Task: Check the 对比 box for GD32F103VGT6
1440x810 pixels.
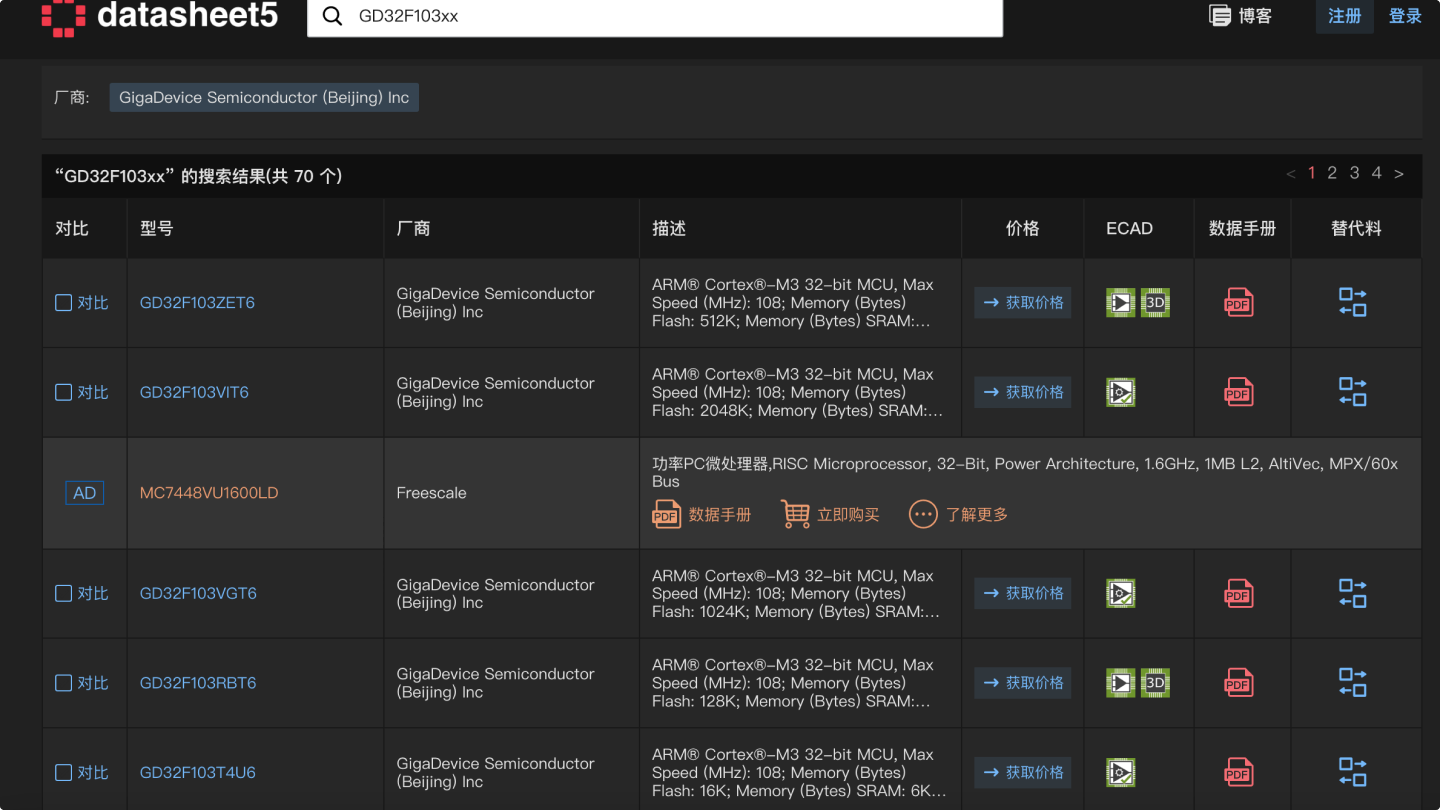Action: click(x=63, y=593)
